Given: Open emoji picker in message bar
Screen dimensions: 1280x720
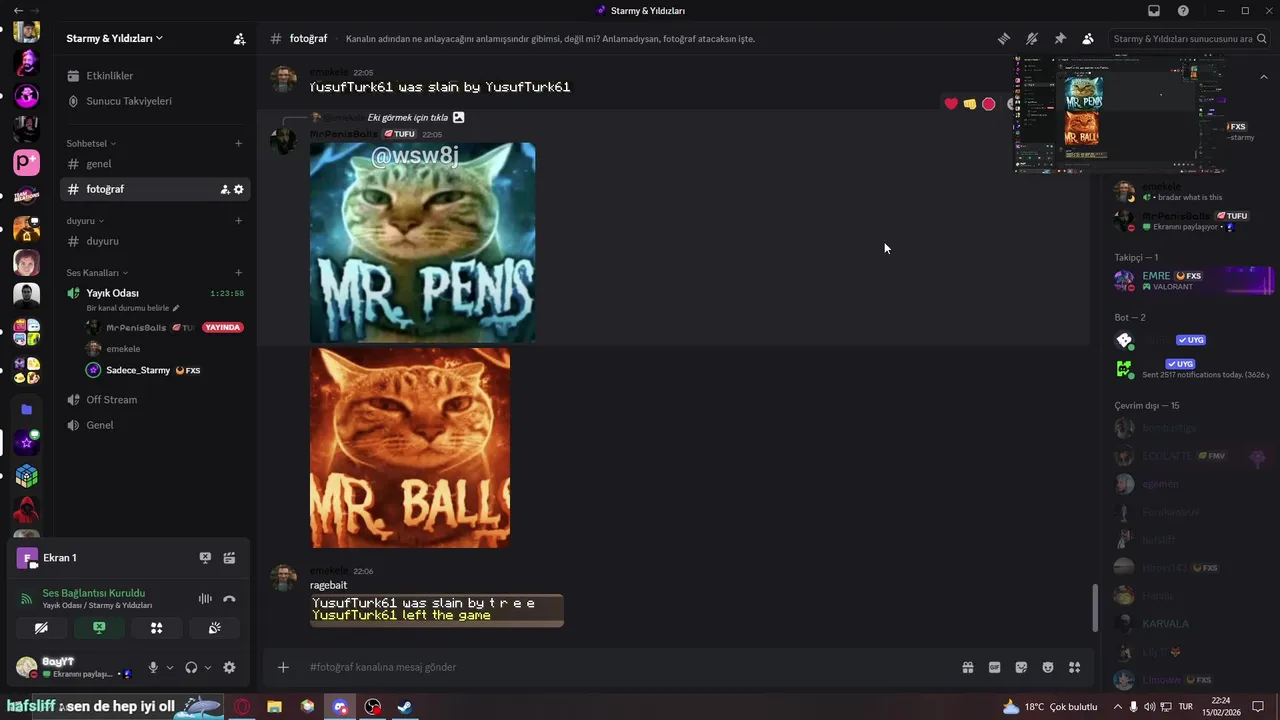Looking at the screenshot, I should click(1048, 667).
